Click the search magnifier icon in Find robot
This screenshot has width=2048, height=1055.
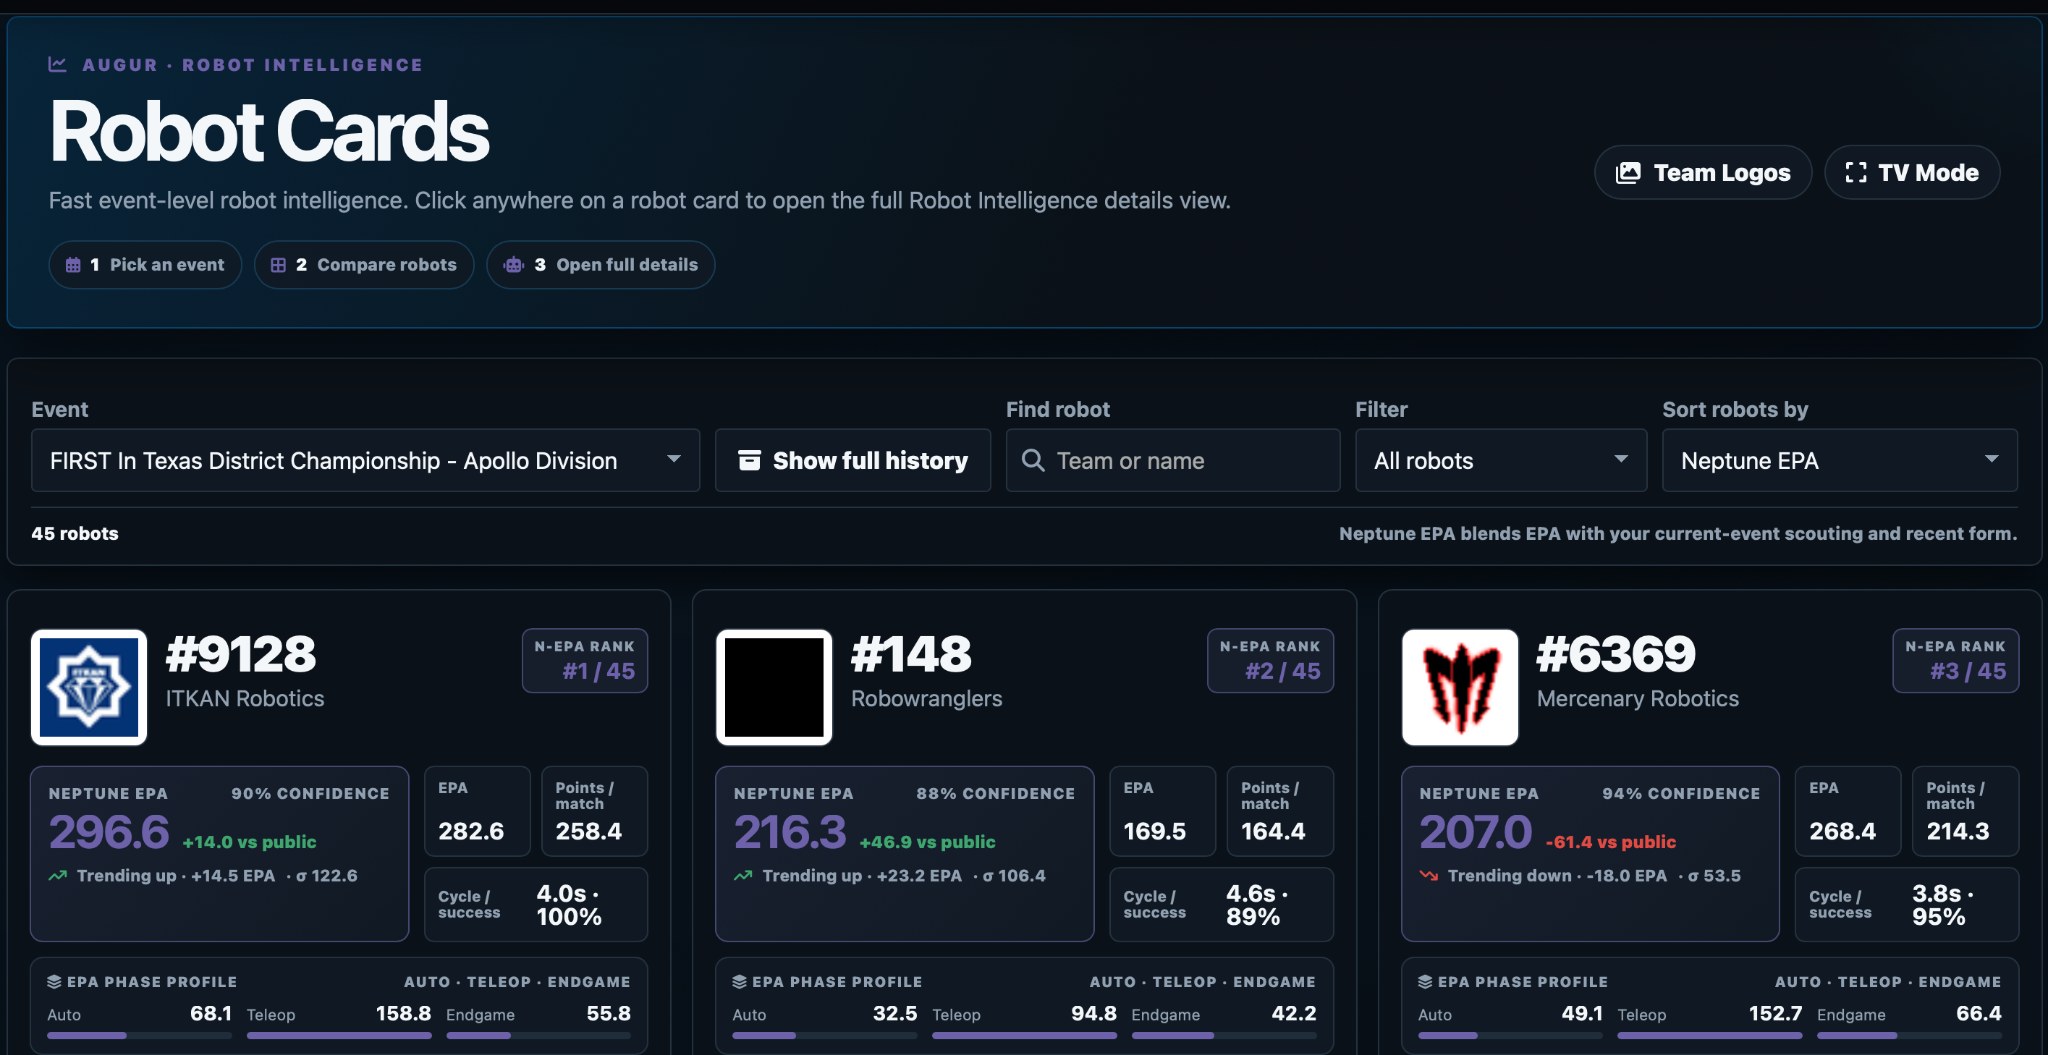1033,460
